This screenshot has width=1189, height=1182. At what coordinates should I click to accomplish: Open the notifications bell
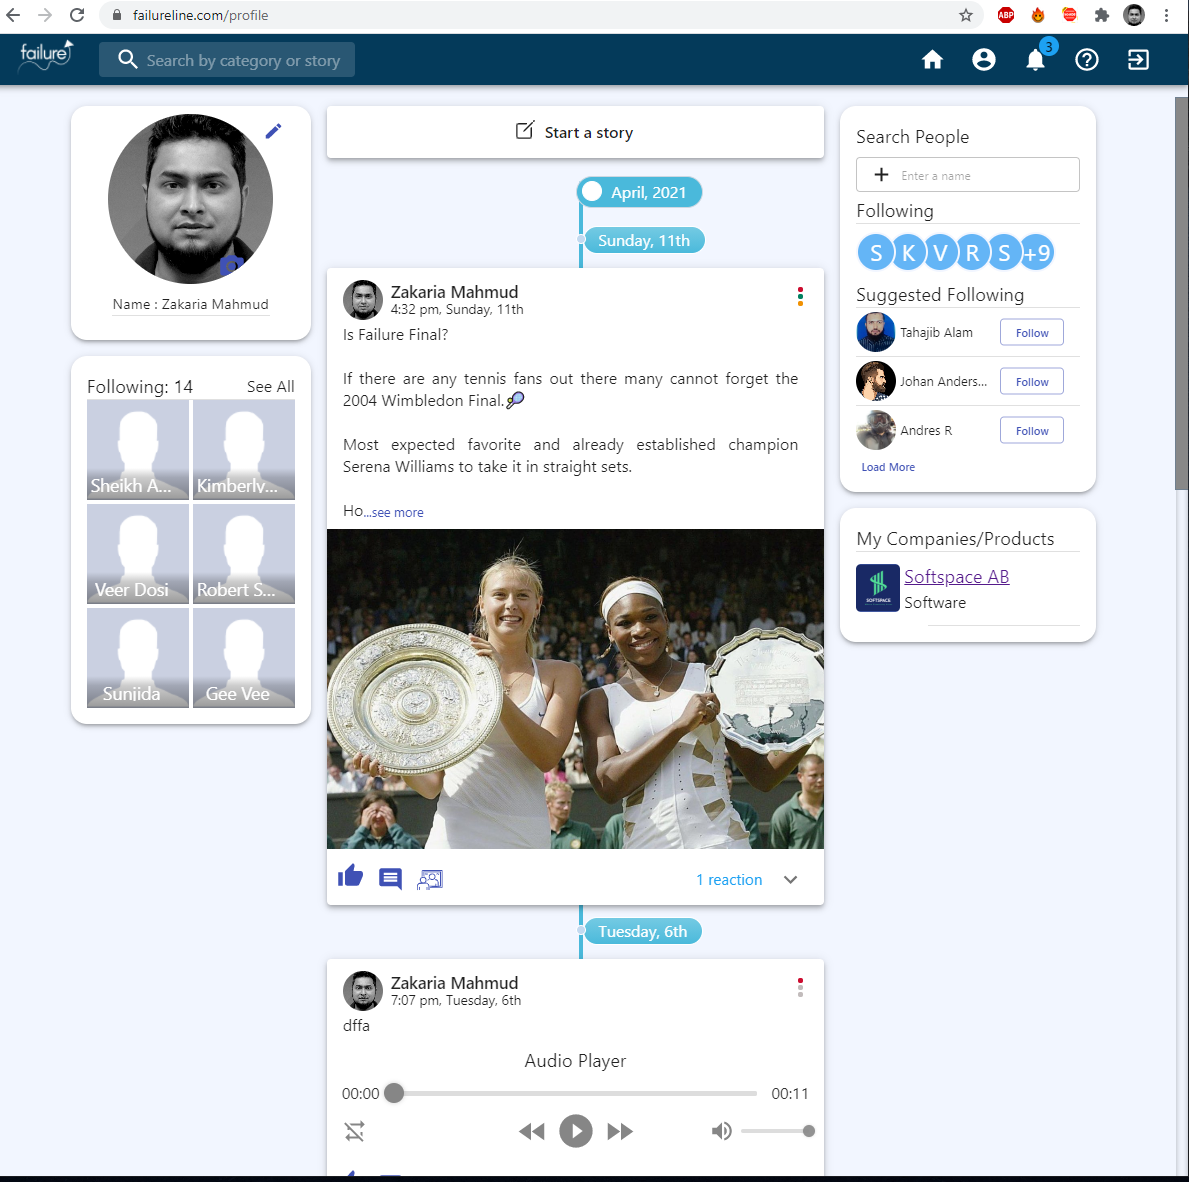click(1035, 60)
